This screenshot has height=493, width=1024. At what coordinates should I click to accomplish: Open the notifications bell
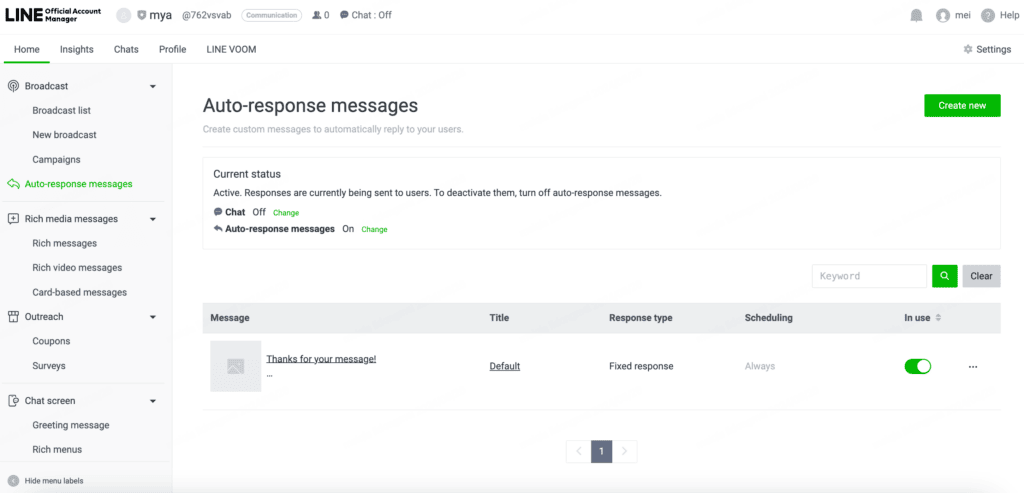916,16
